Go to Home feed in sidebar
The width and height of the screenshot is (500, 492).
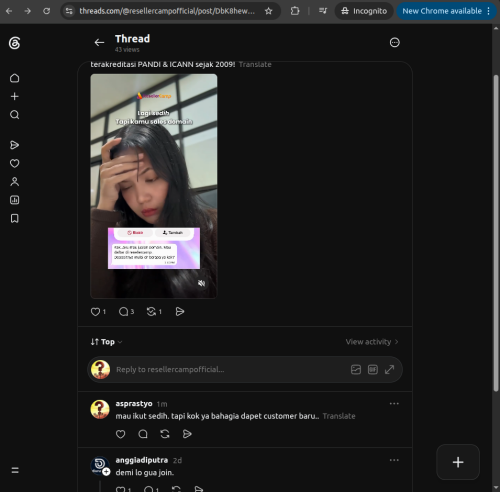tap(14, 78)
